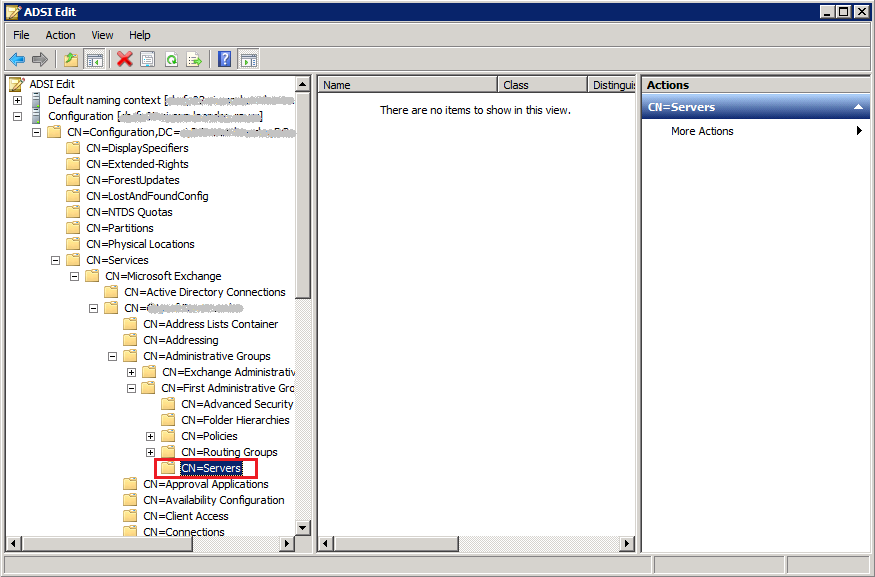The image size is (875, 577).
Task: Select CN=Address Lists Container node
Action: tap(210, 324)
